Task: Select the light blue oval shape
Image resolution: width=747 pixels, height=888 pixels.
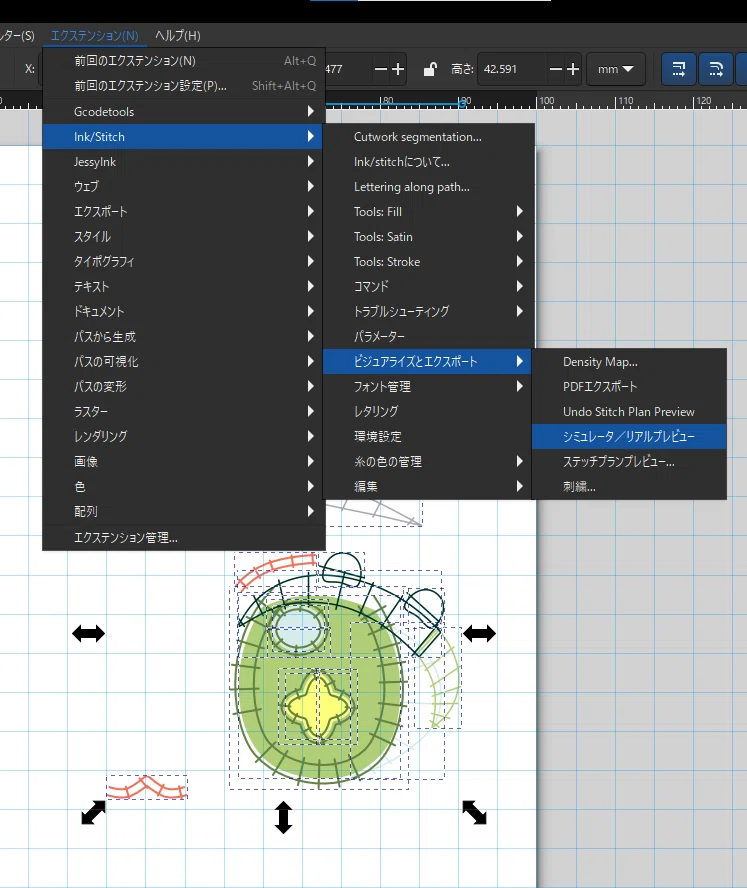Action: [298, 628]
